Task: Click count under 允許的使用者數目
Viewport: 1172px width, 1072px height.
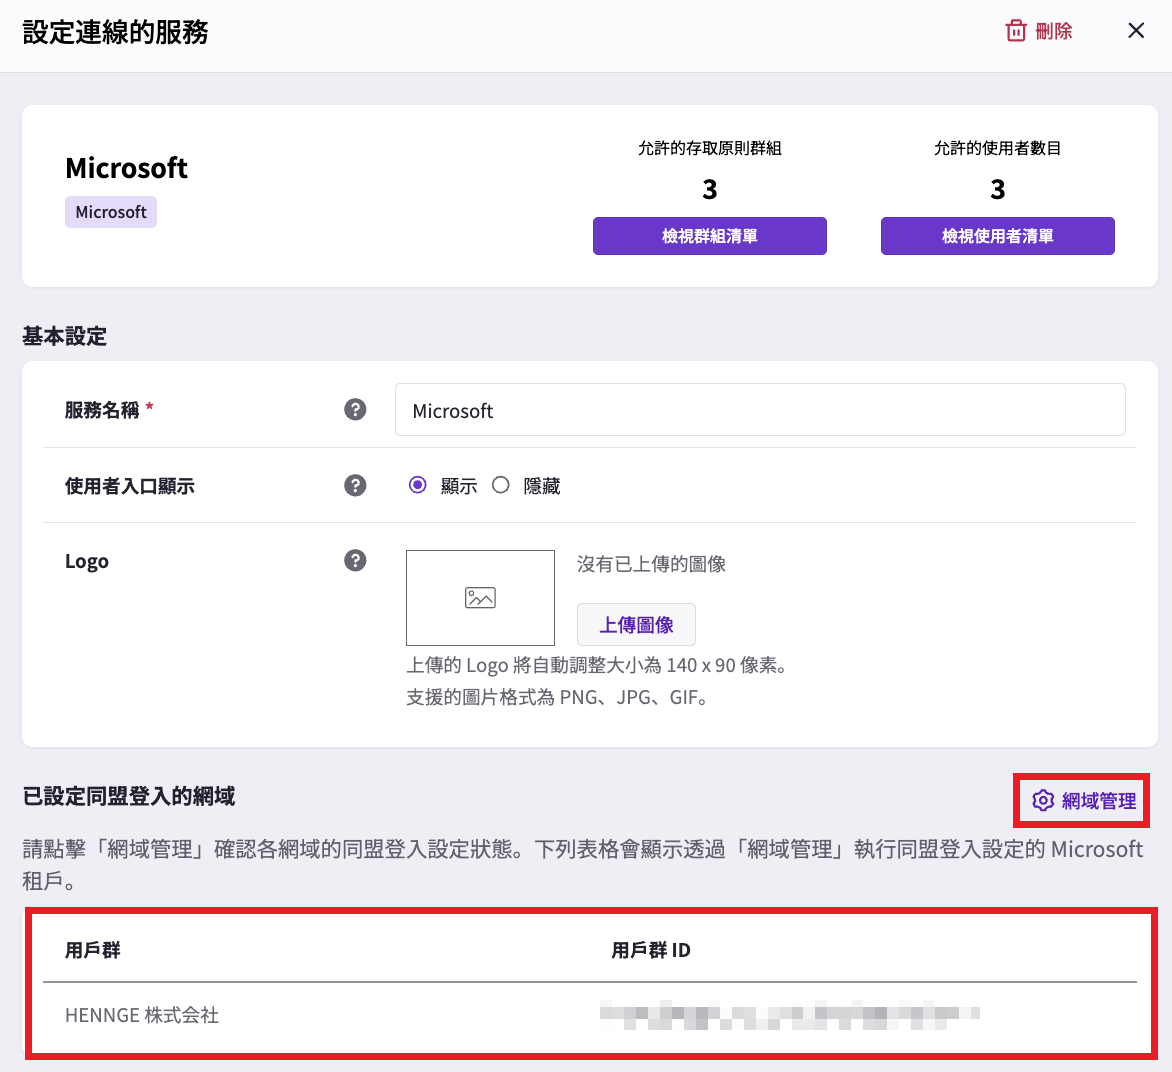Action: pos(997,189)
